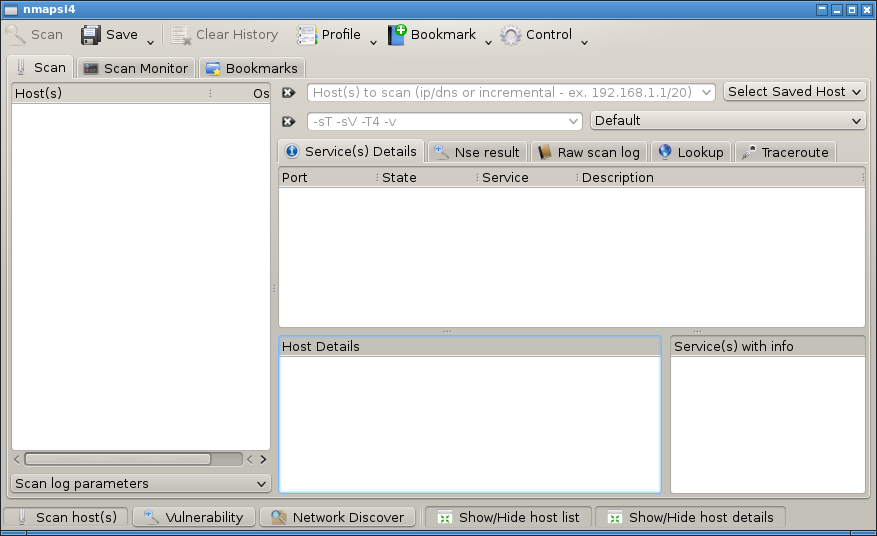Viewport: 877px width, 536px height.
Task: Open the Default profile dropdown
Action: 728,121
